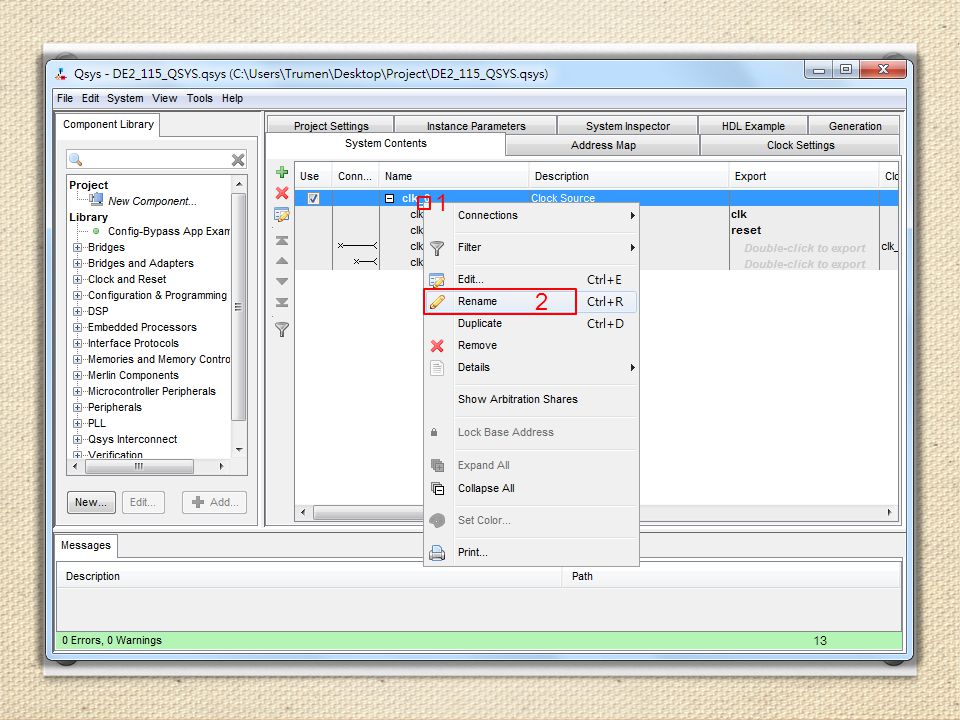Click the component library search field
This screenshot has width=960, height=720.
[x=156, y=160]
